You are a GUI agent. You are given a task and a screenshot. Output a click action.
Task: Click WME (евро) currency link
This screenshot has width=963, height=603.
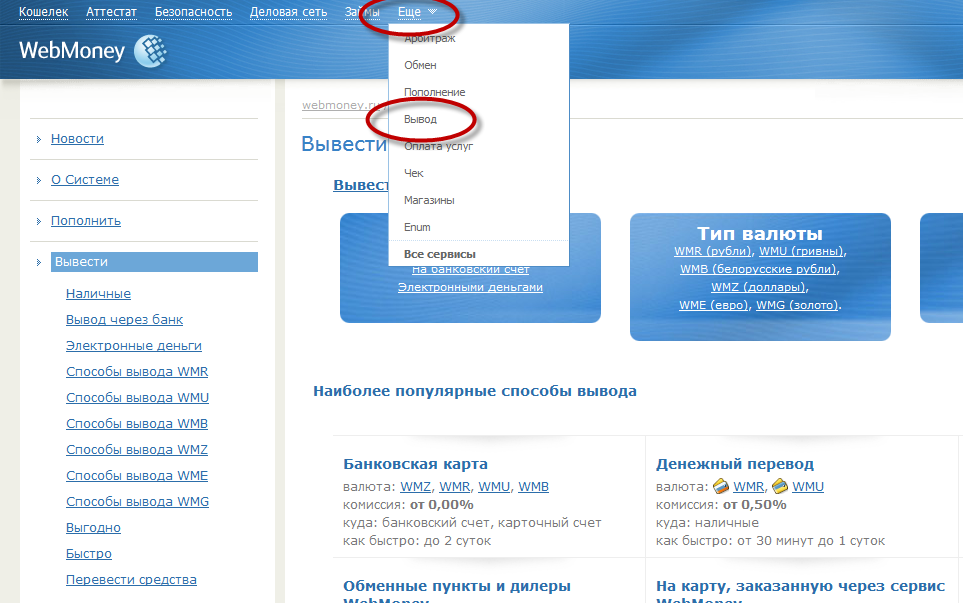(714, 305)
